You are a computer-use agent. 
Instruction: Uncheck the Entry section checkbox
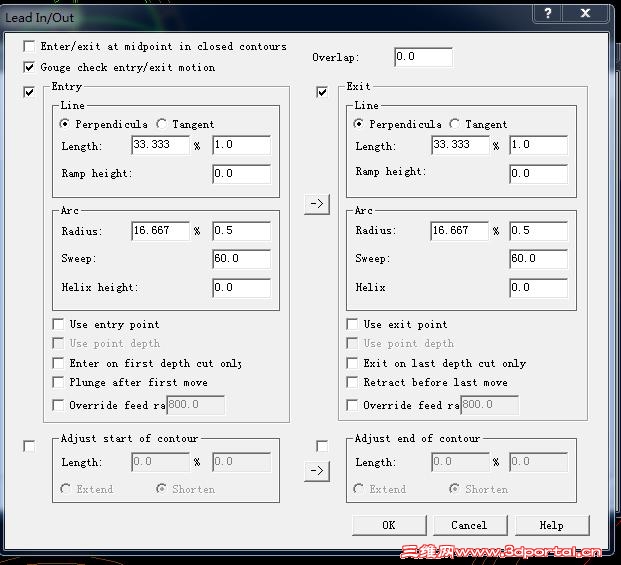click(x=29, y=92)
